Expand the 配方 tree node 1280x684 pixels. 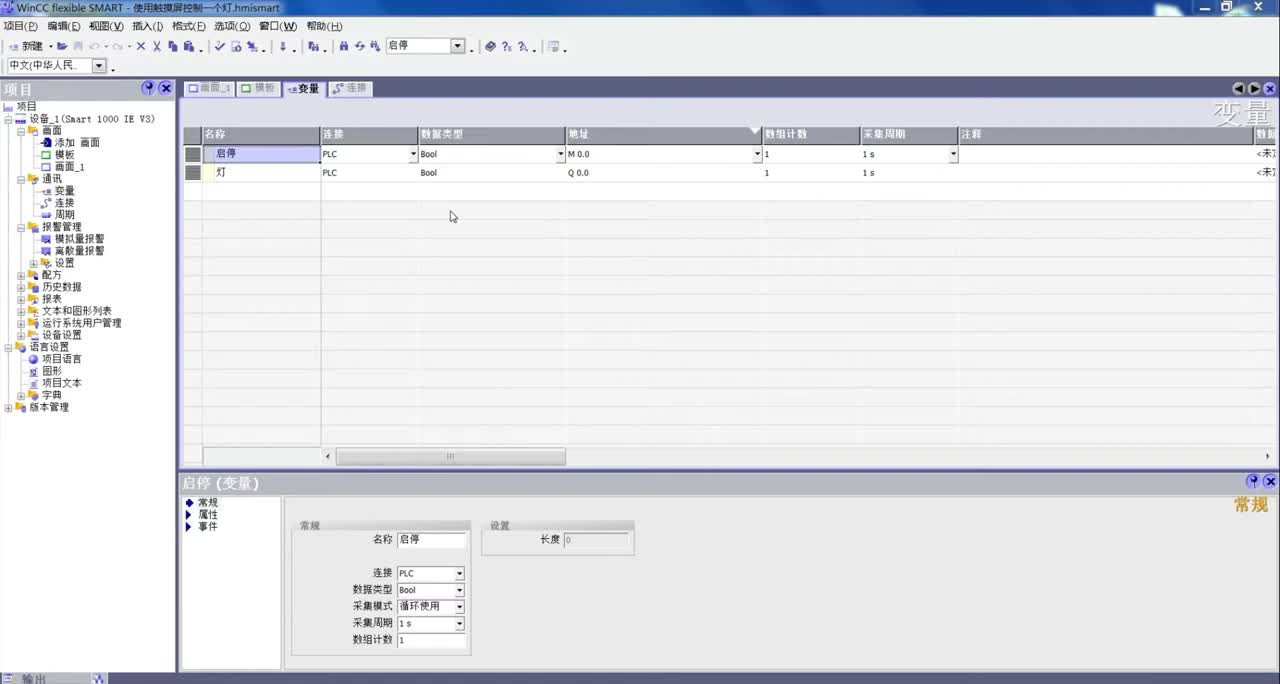(21, 275)
